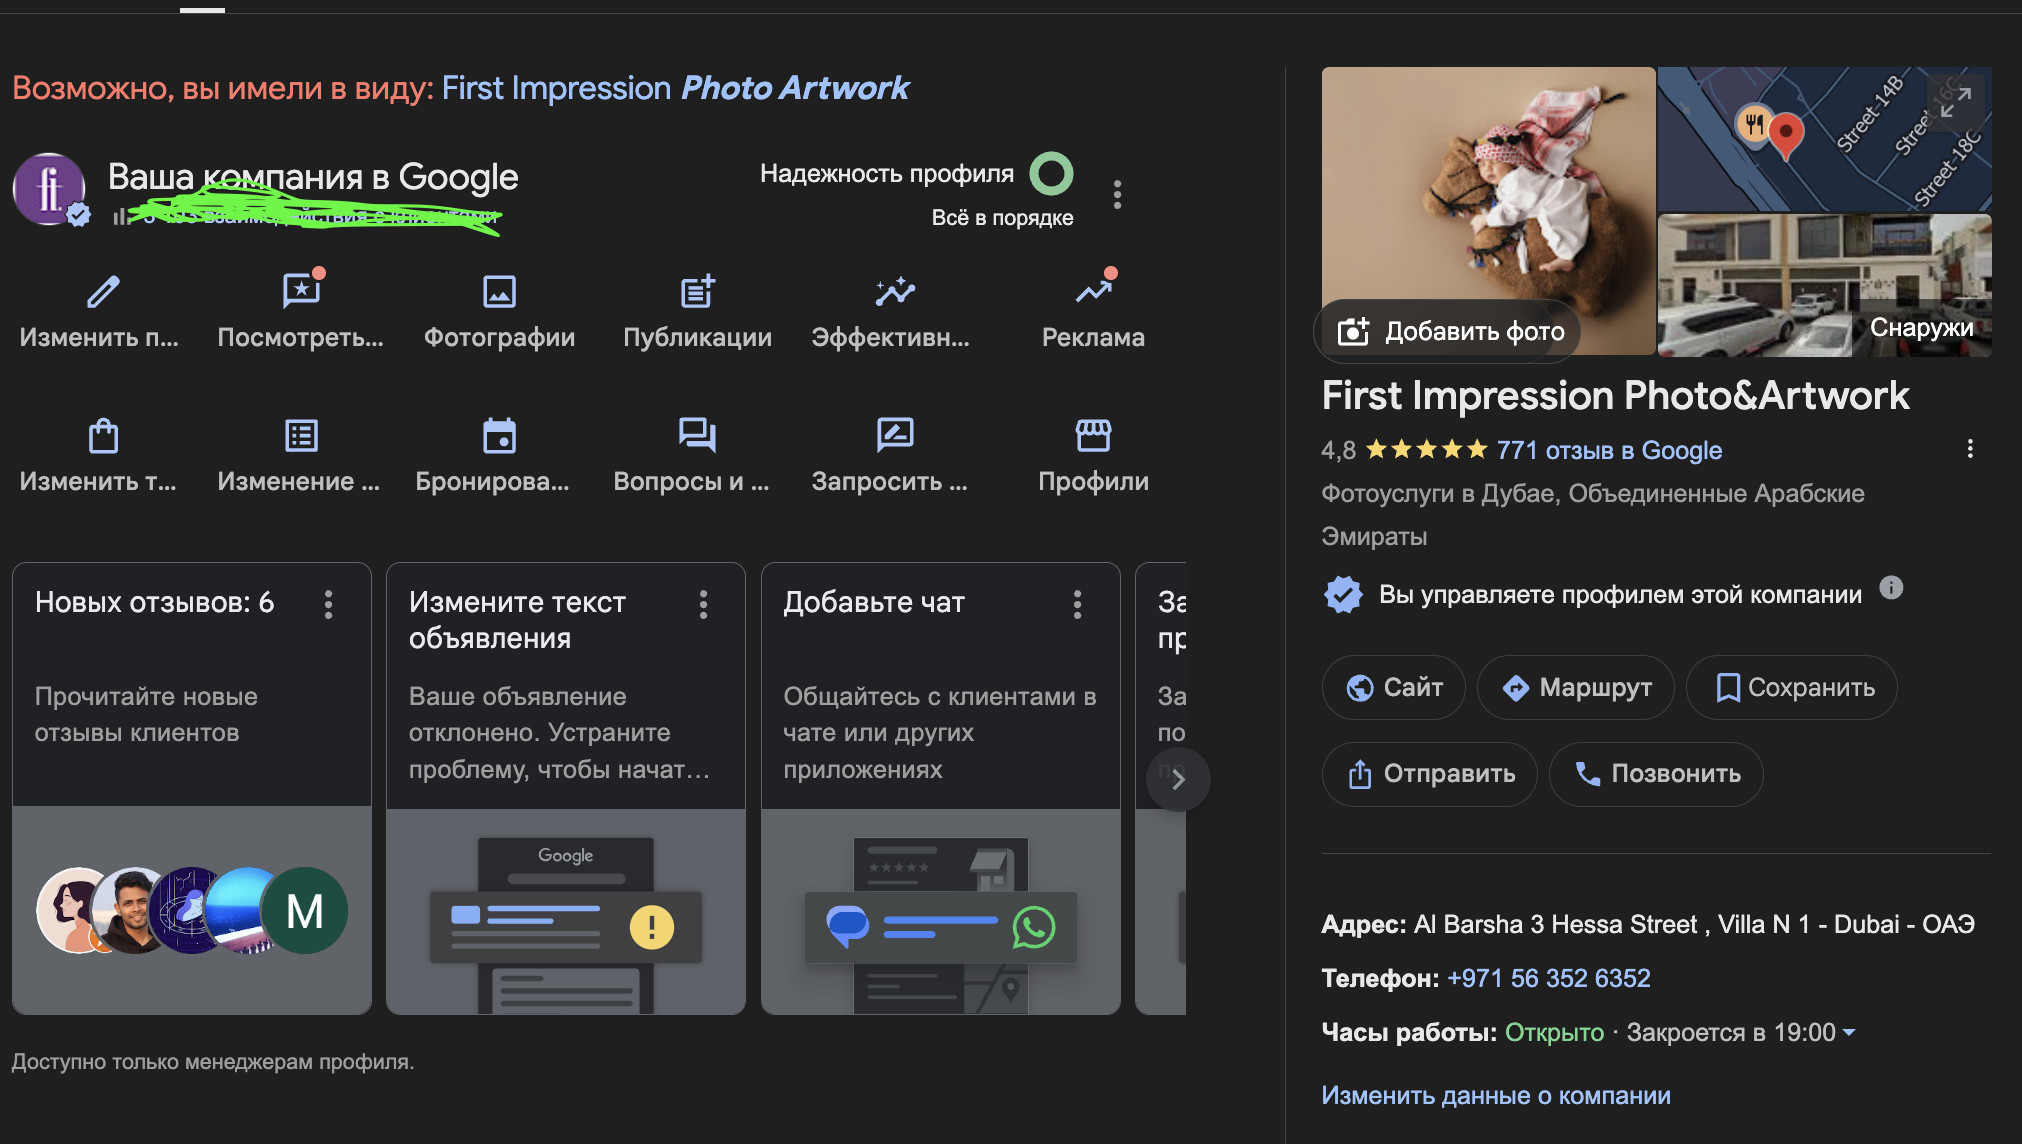Click the Edit profile pencil icon
The width and height of the screenshot is (2022, 1144).
pyautogui.click(x=102, y=292)
